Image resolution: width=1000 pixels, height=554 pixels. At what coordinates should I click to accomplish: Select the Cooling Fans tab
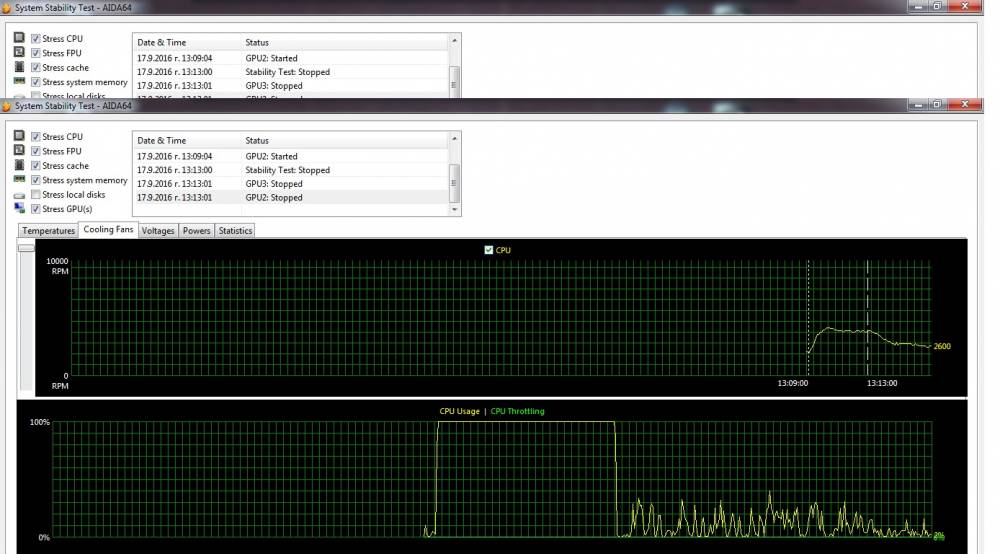click(108, 230)
